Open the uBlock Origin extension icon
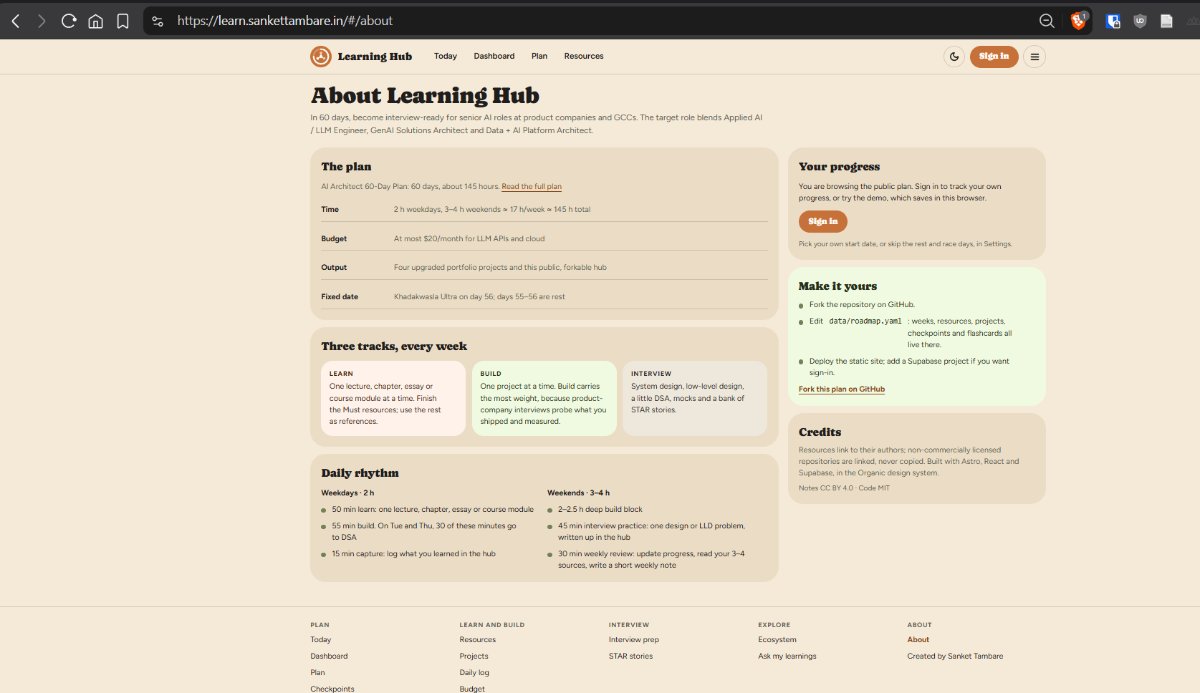Image resolution: width=1200 pixels, height=693 pixels. (1140, 20)
